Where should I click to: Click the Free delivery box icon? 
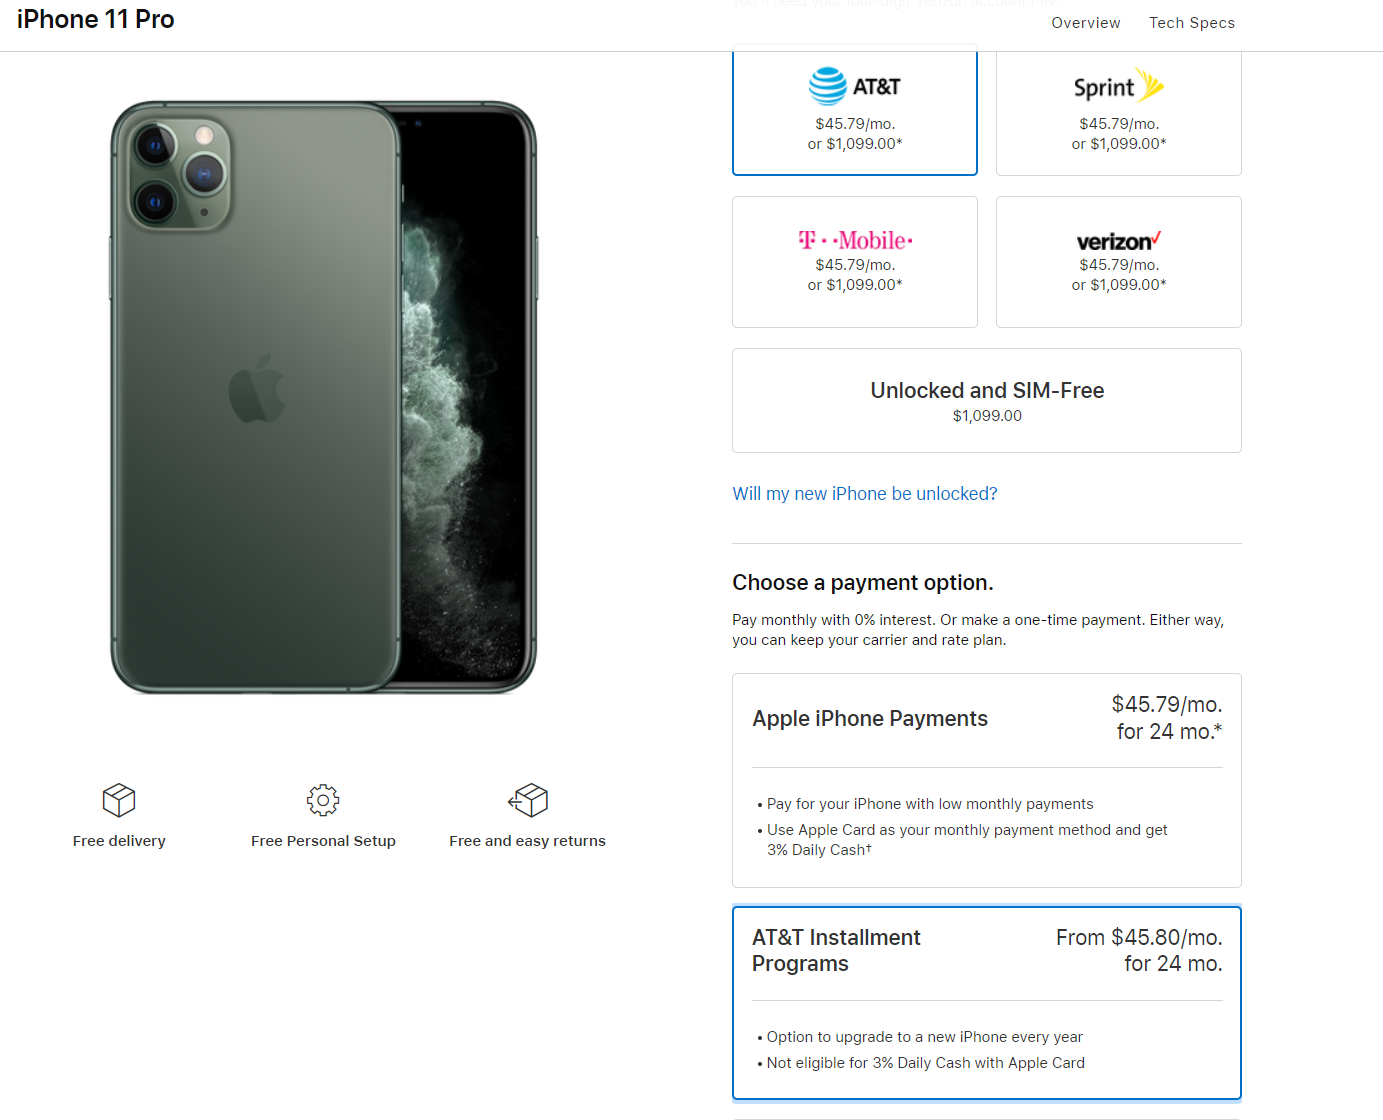point(119,800)
